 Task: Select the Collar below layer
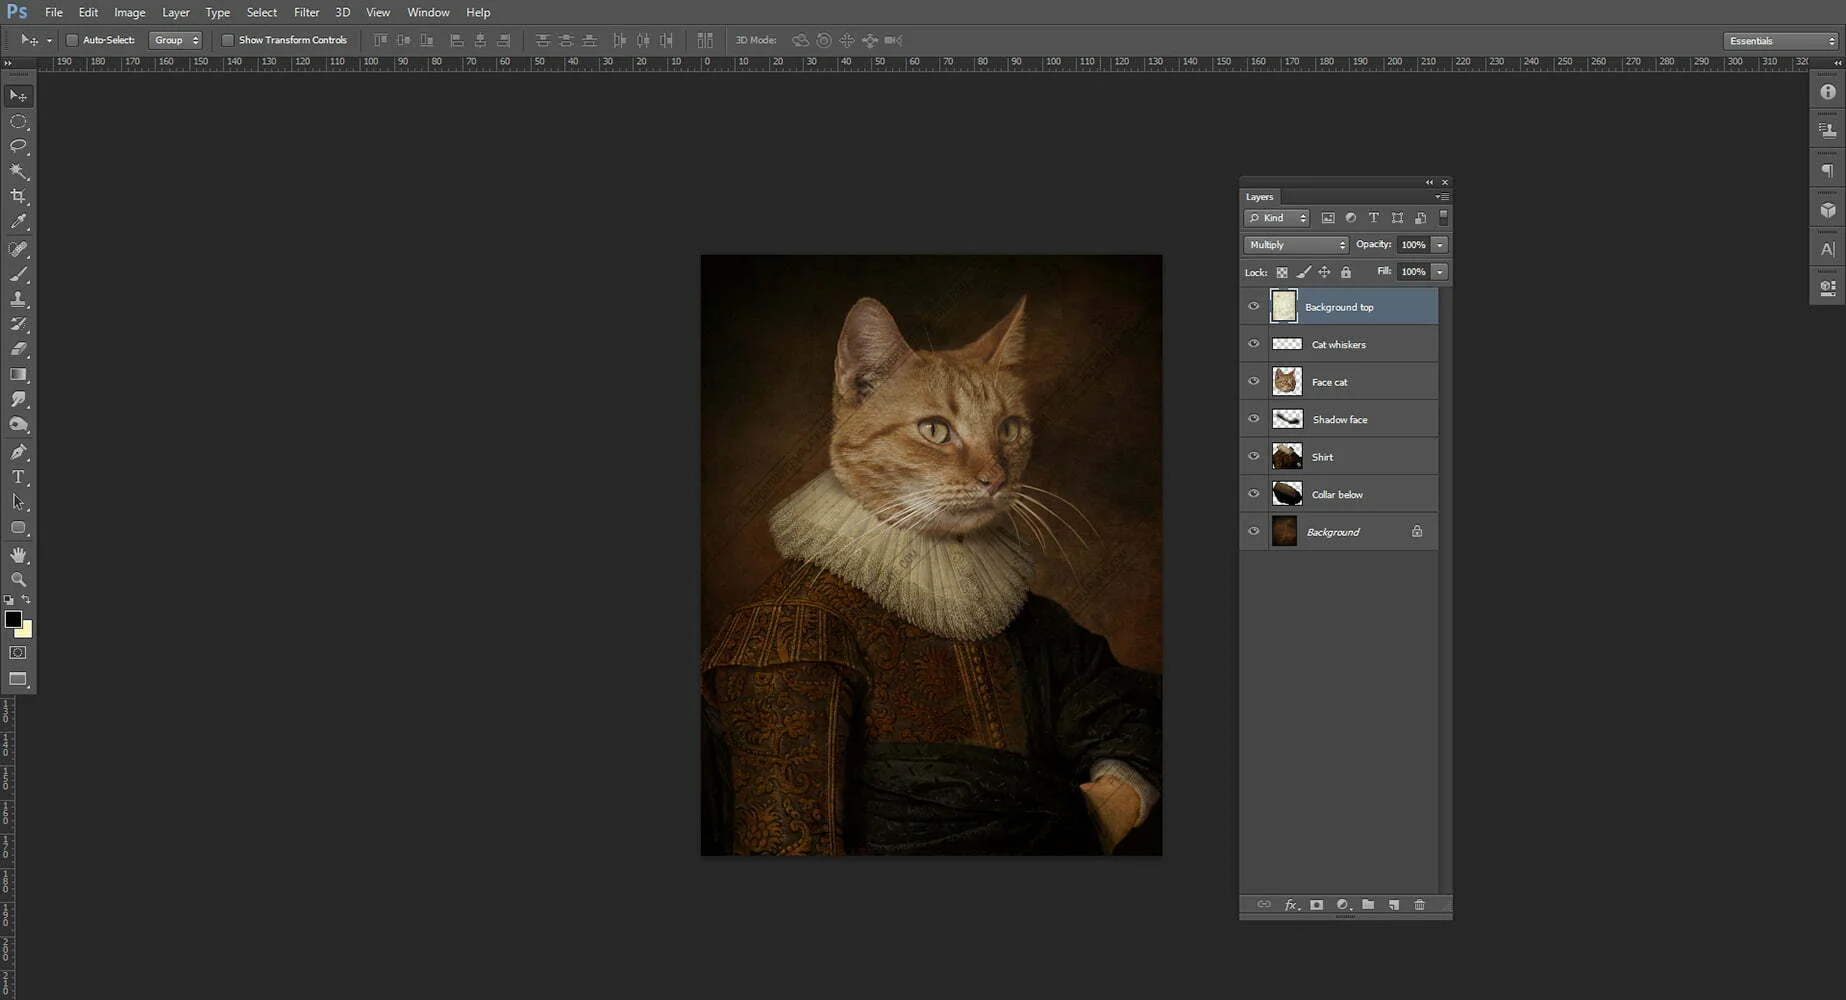coord(1337,495)
